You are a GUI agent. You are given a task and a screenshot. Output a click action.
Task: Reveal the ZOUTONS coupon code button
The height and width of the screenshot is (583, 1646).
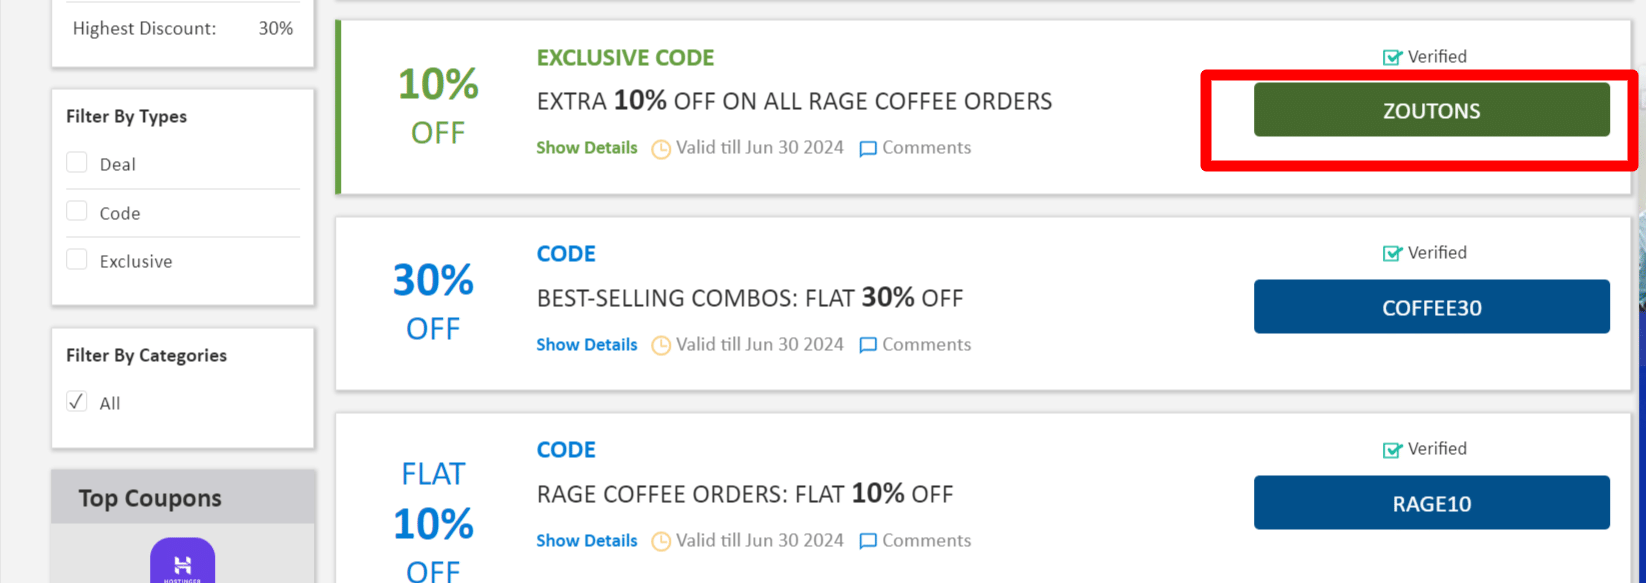1431,110
